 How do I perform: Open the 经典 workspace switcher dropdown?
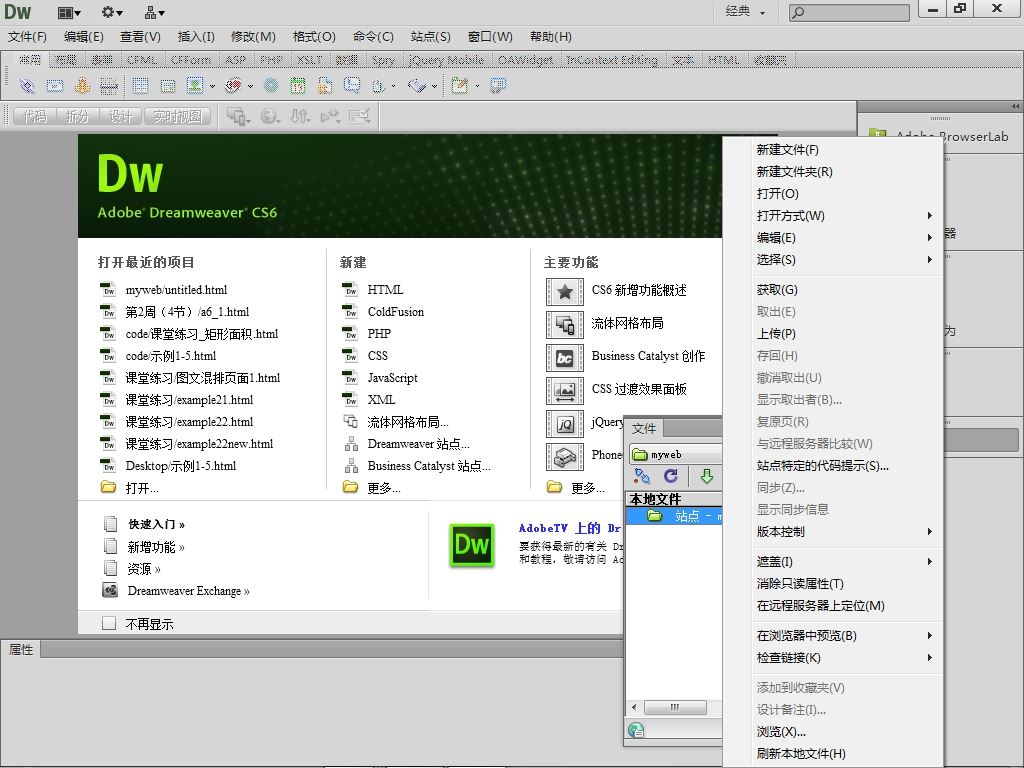(745, 12)
